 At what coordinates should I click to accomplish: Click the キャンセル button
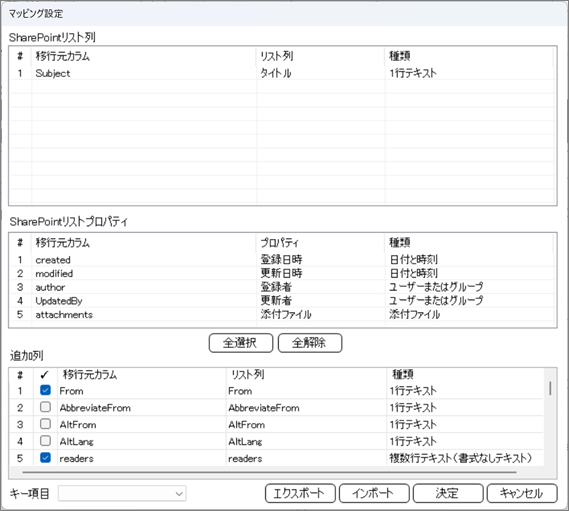pos(522,494)
